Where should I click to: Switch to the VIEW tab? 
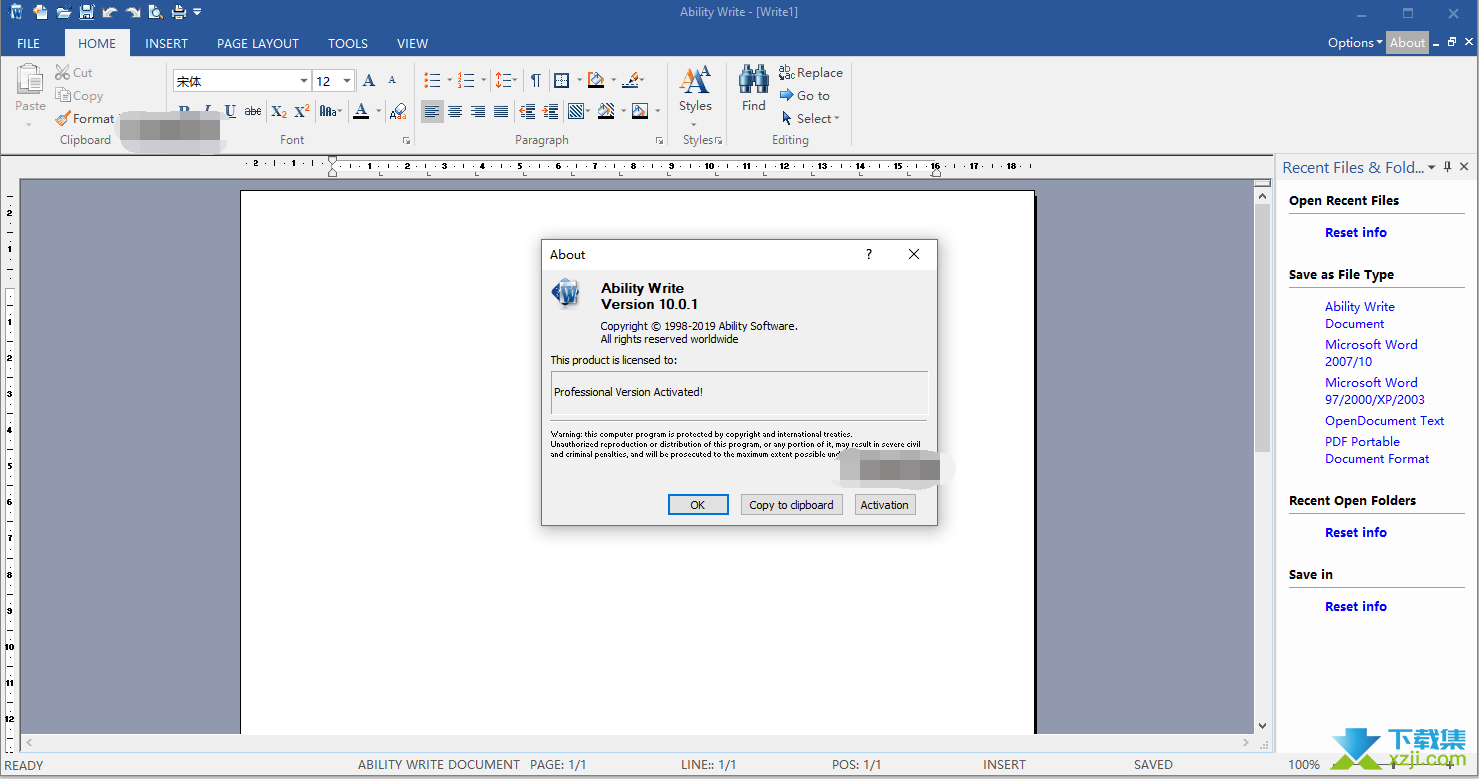(412, 43)
